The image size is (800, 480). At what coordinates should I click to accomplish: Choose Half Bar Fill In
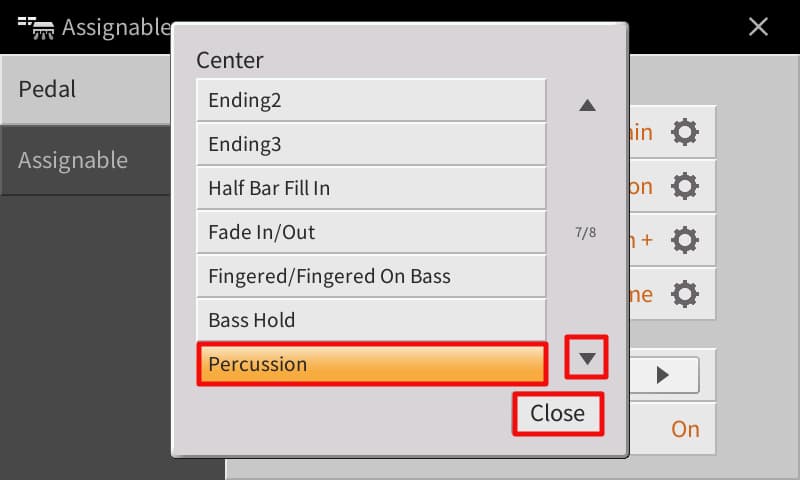click(372, 188)
